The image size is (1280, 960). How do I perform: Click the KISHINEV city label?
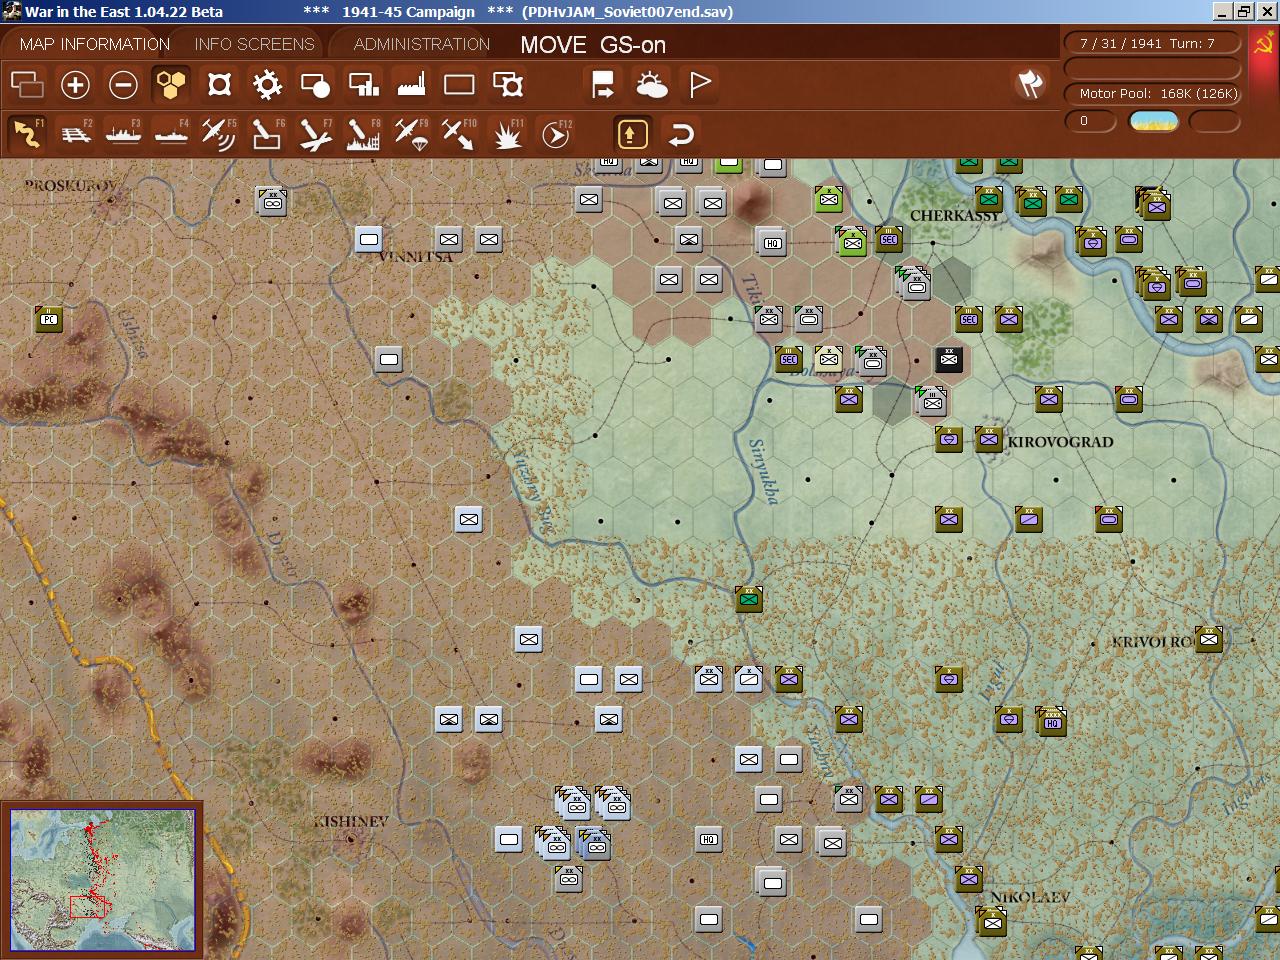[x=351, y=822]
